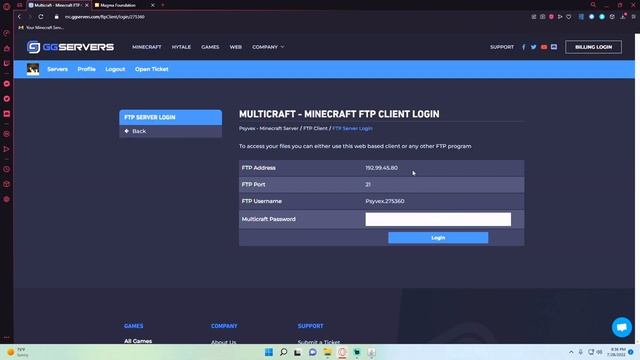Open Messenger in Opera GX sidebar
Image resolution: width=640 pixels, height=360 pixels.
[7, 83]
